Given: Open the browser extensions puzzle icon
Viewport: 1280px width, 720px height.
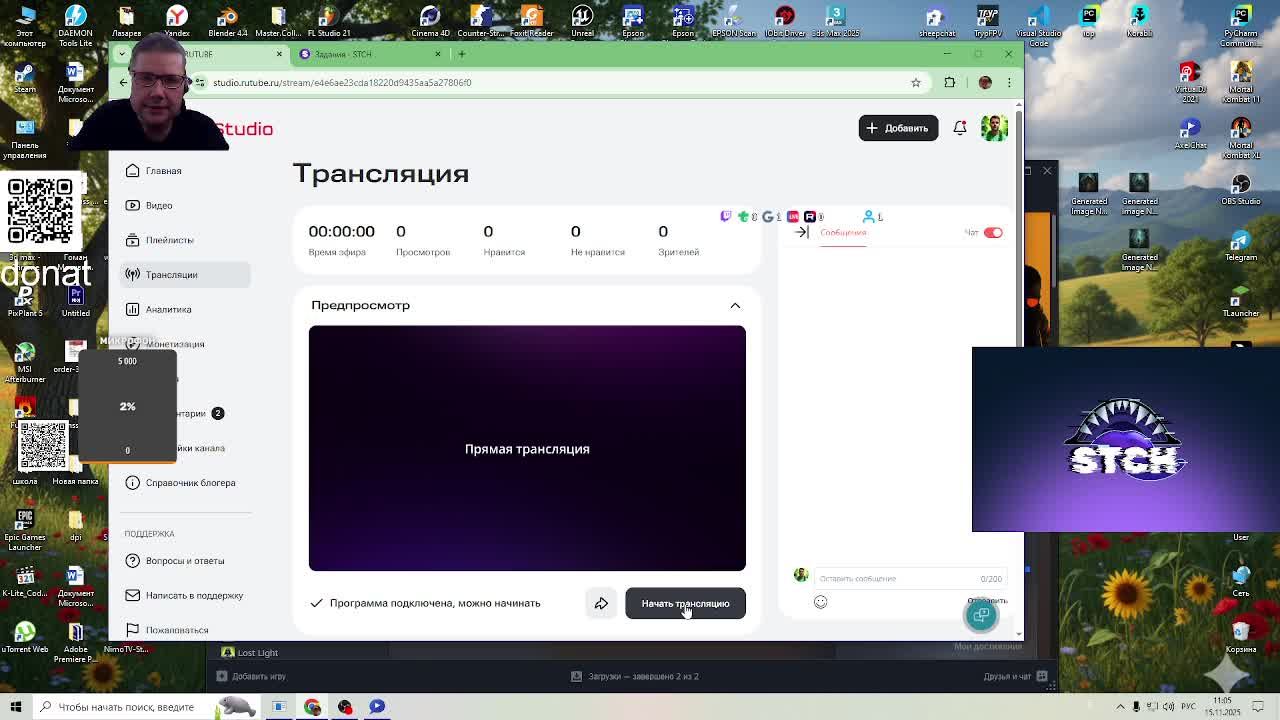Looking at the screenshot, I should [x=950, y=83].
